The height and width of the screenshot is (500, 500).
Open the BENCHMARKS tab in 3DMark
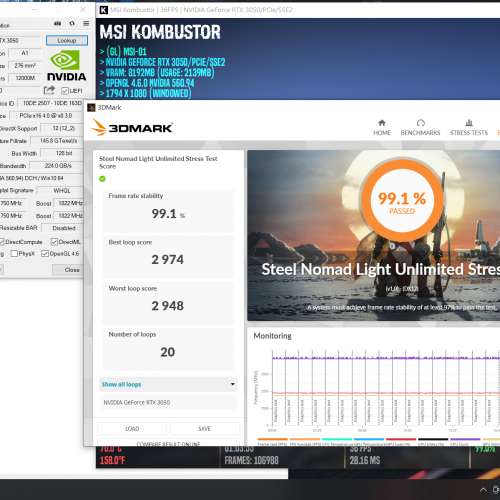tap(420, 128)
